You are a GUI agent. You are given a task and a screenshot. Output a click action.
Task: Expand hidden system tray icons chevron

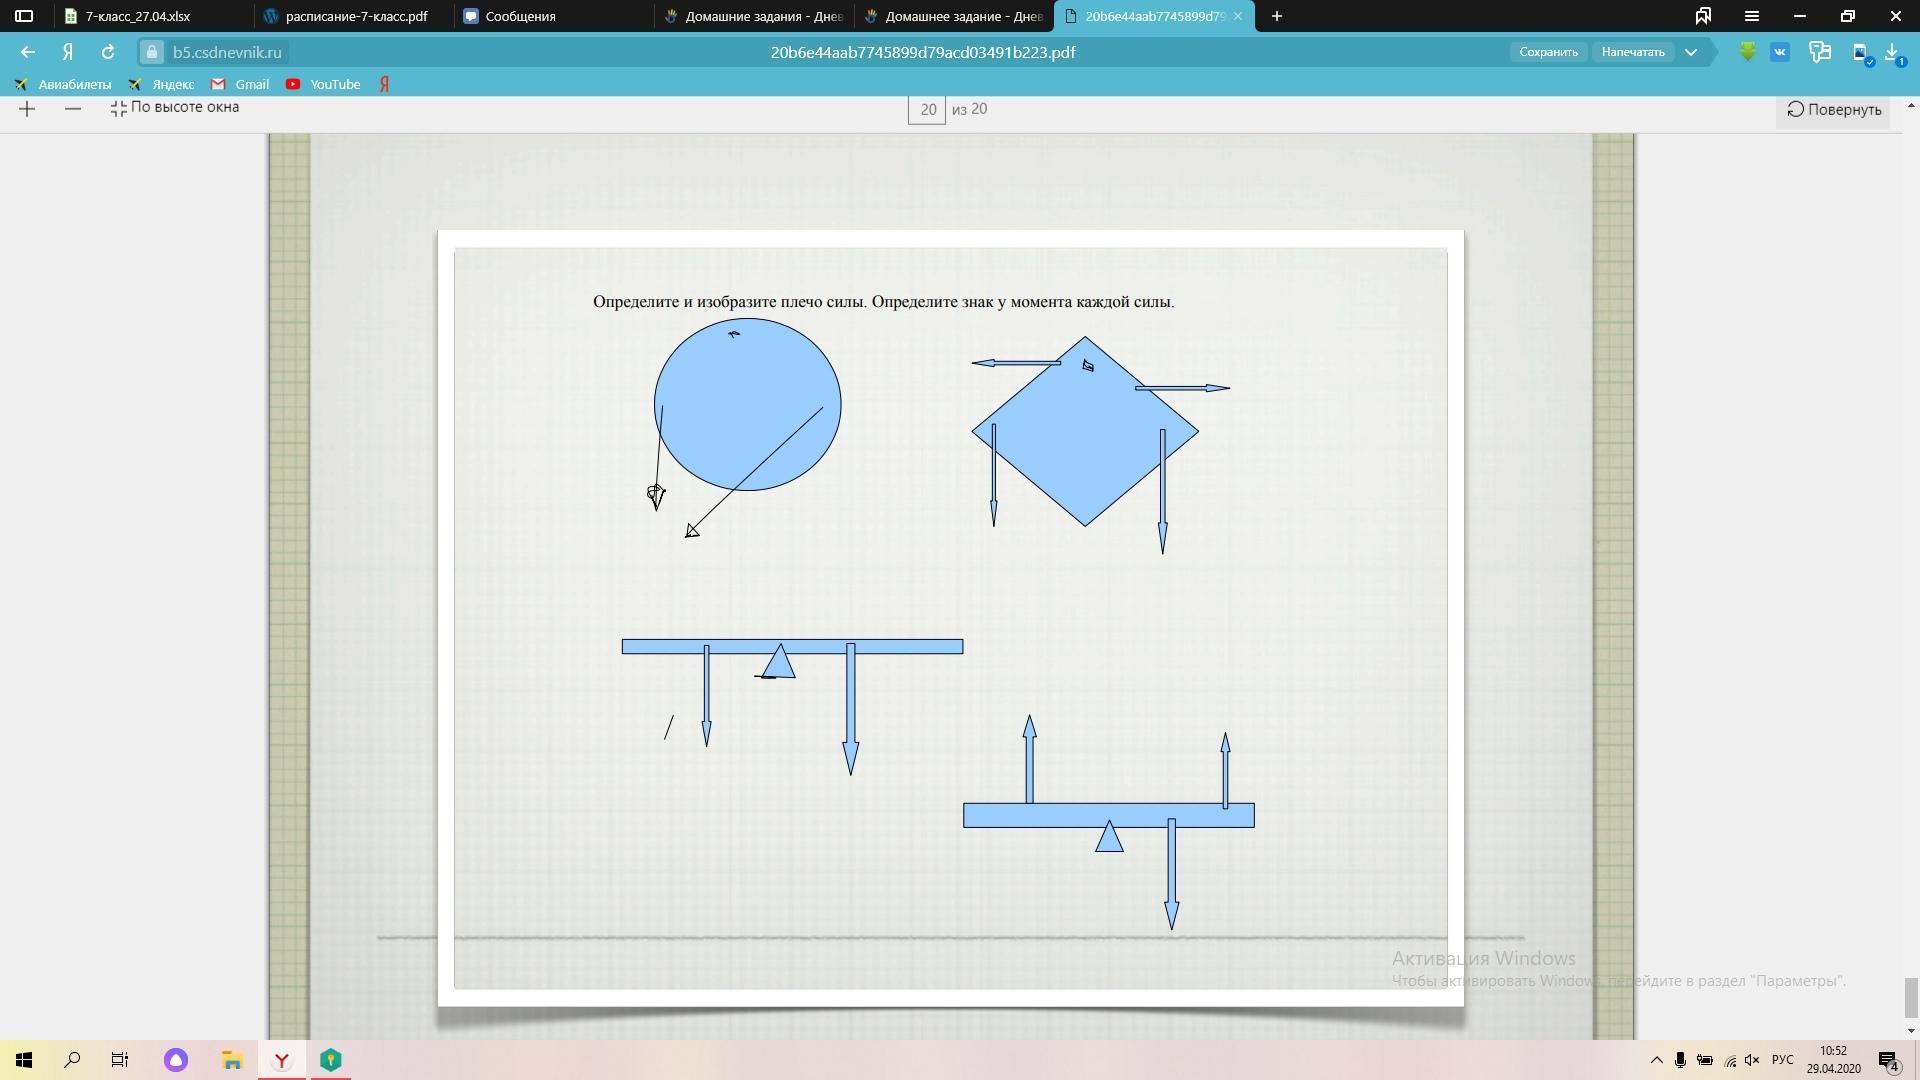(1656, 1060)
